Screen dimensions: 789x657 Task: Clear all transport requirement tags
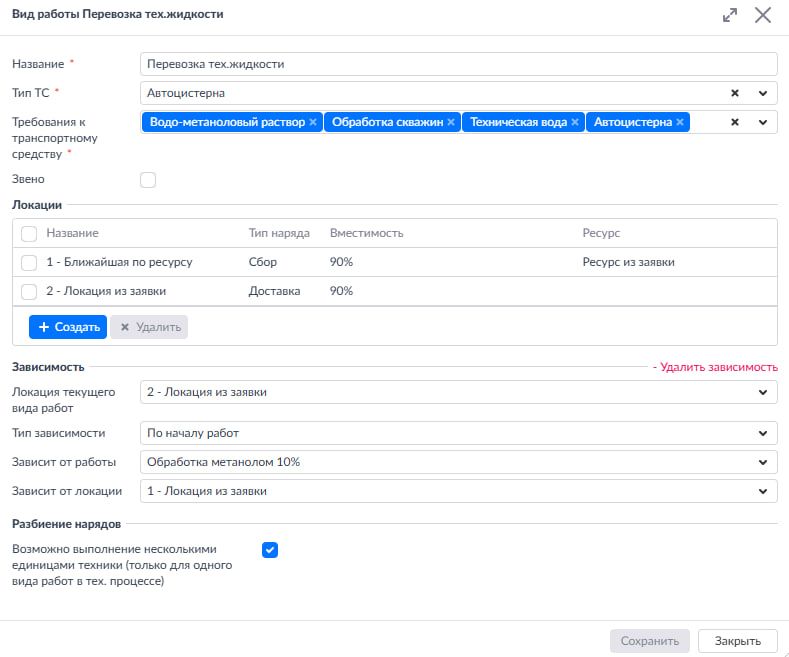pos(735,122)
